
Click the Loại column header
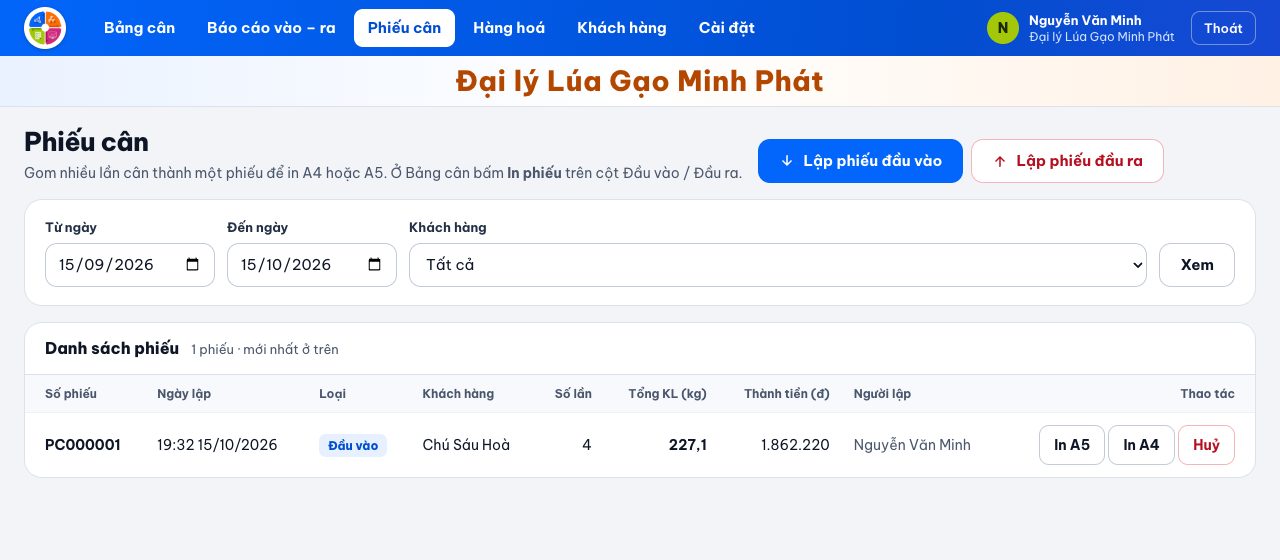(332, 394)
